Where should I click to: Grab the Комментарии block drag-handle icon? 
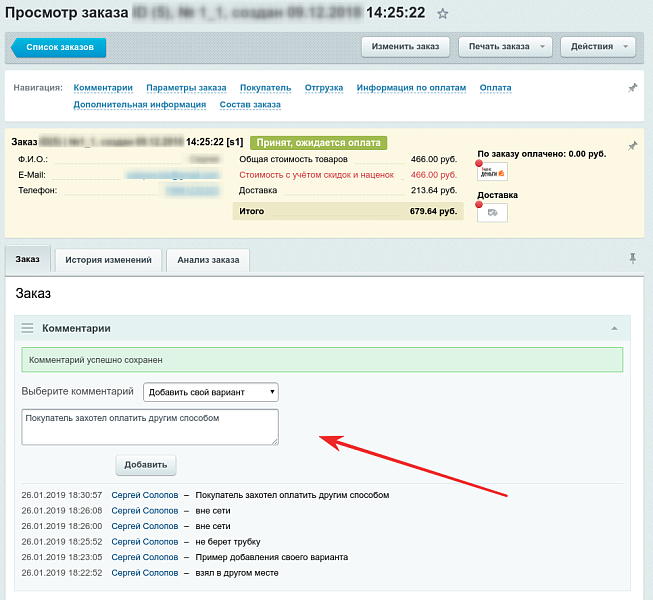(28, 328)
